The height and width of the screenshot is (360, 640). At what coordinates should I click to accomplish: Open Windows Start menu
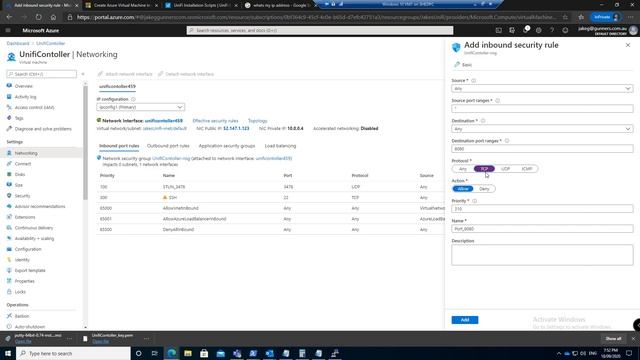(x=8, y=353)
